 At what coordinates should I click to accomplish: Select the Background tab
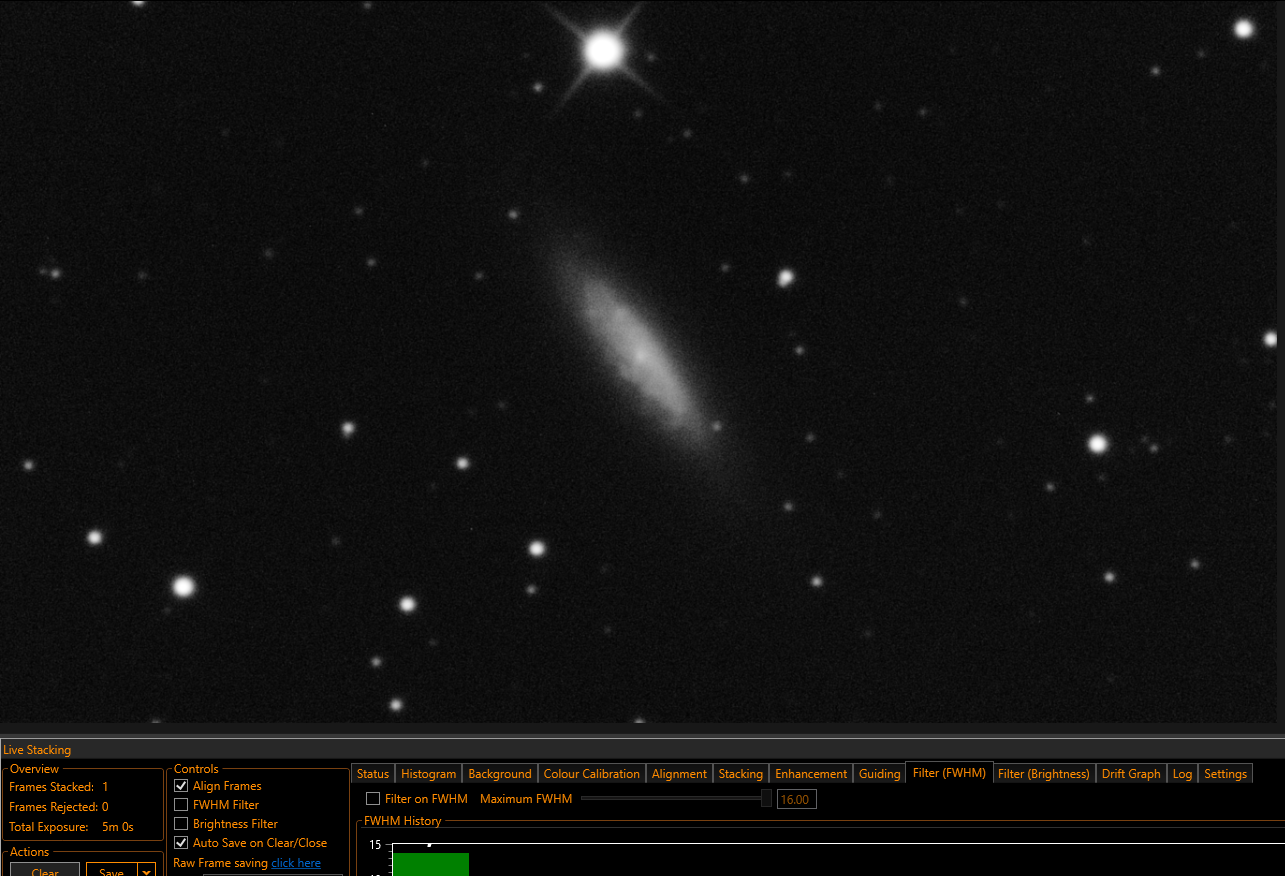click(500, 774)
